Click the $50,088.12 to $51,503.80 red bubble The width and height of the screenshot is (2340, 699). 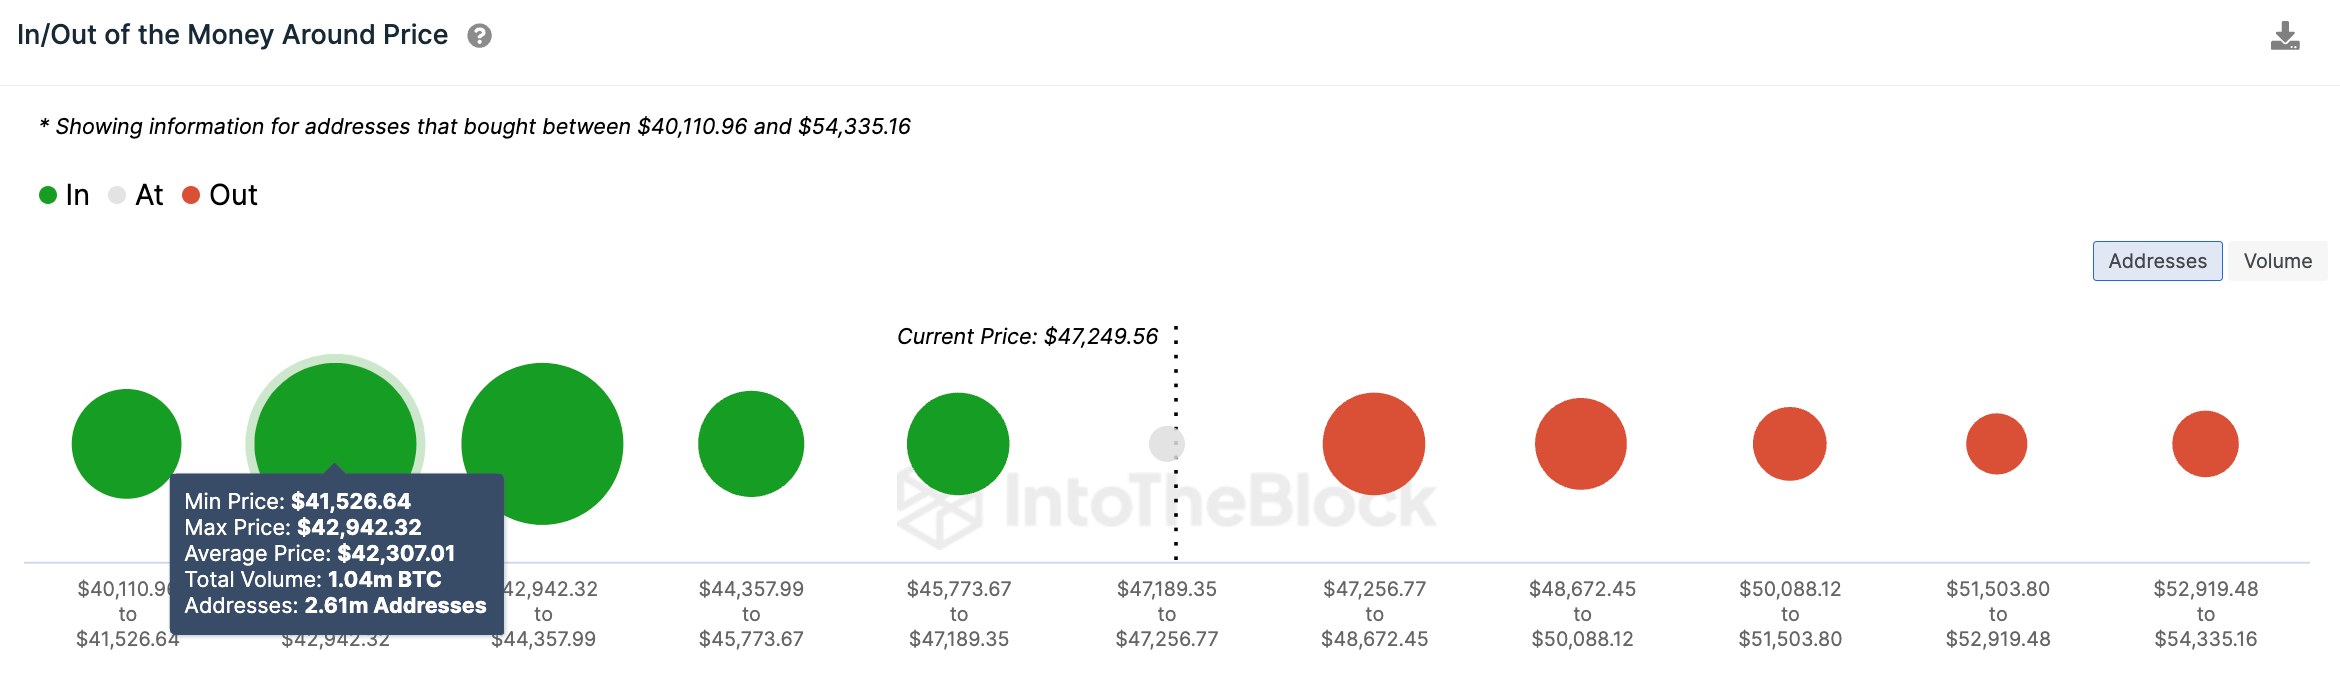1789,443
